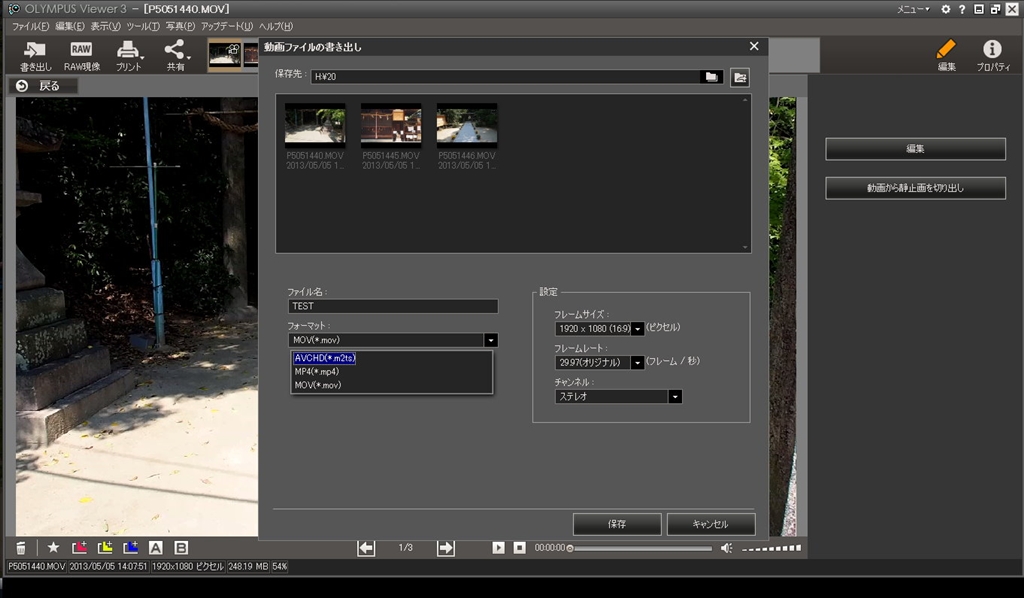Open the フレームレート dropdown

coord(637,362)
